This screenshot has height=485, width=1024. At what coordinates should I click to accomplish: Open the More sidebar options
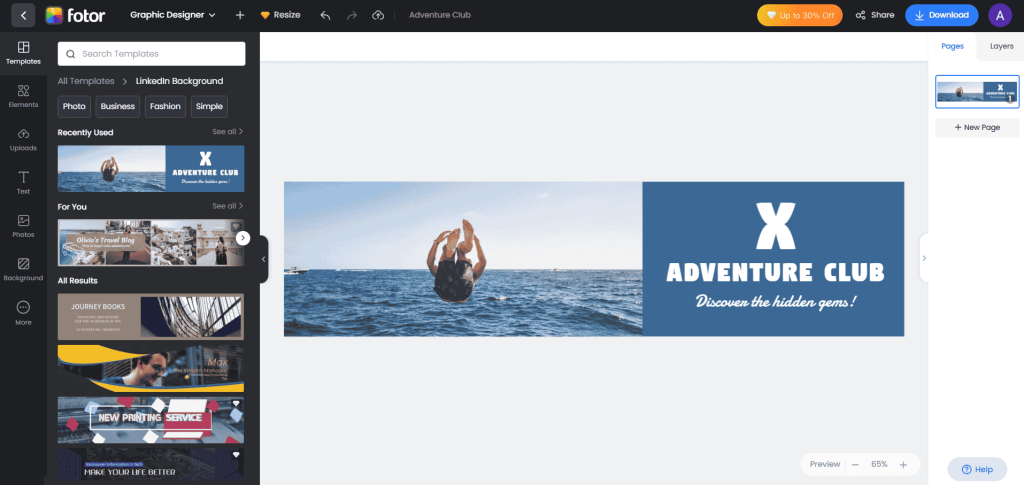[24, 313]
